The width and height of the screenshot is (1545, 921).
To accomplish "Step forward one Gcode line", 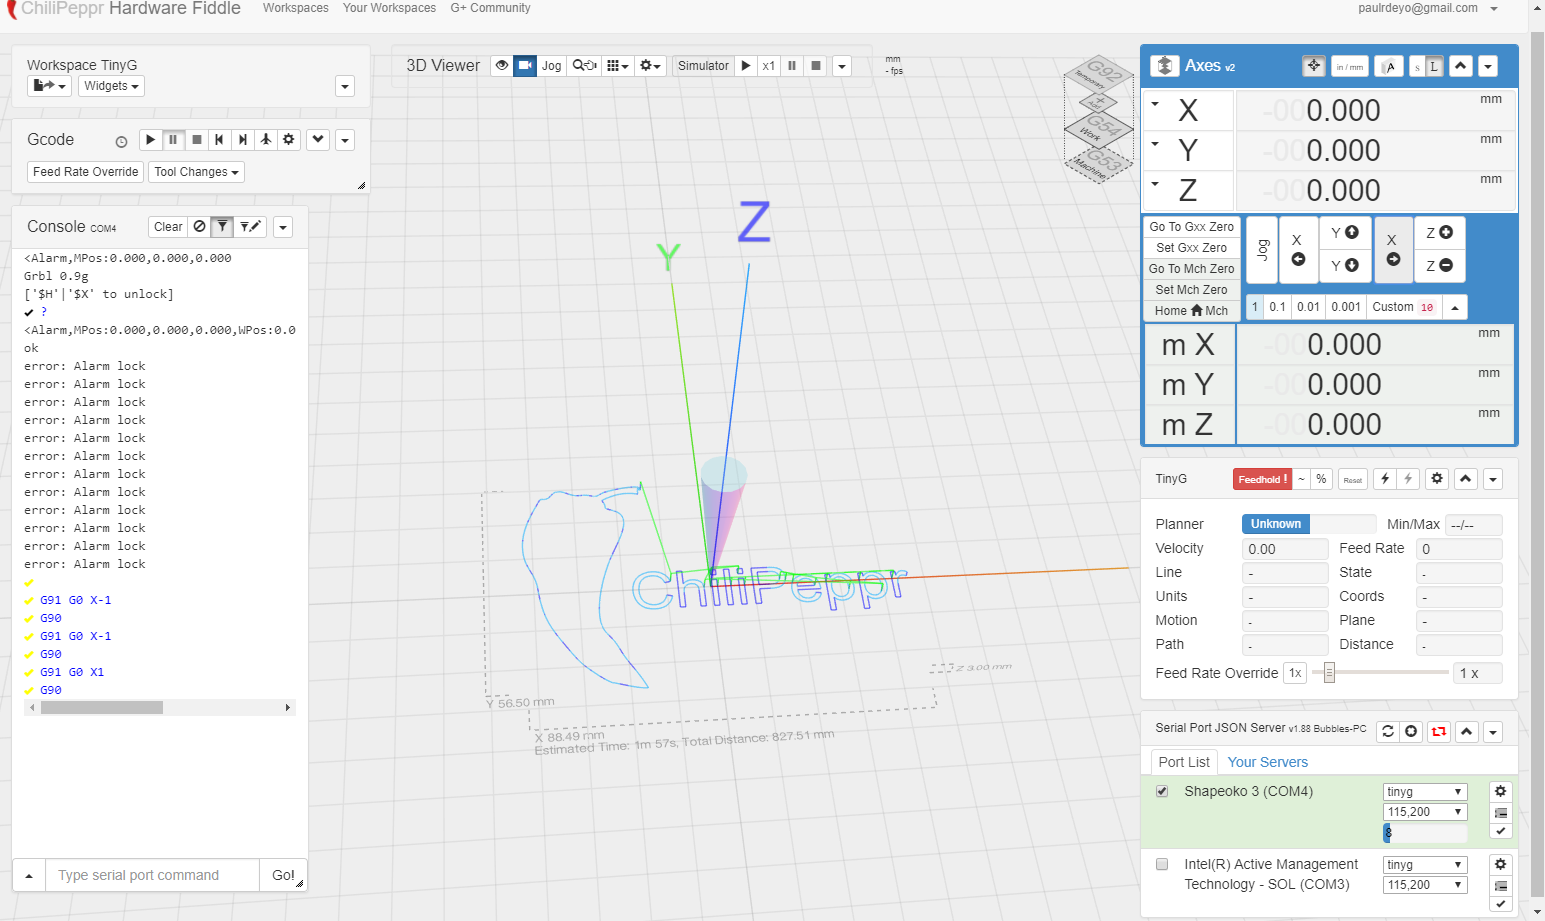I will (x=242, y=140).
